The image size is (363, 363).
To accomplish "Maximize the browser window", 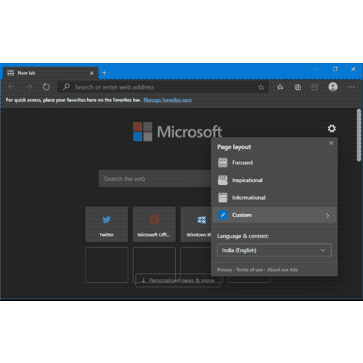I will pyautogui.click(x=335, y=69).
